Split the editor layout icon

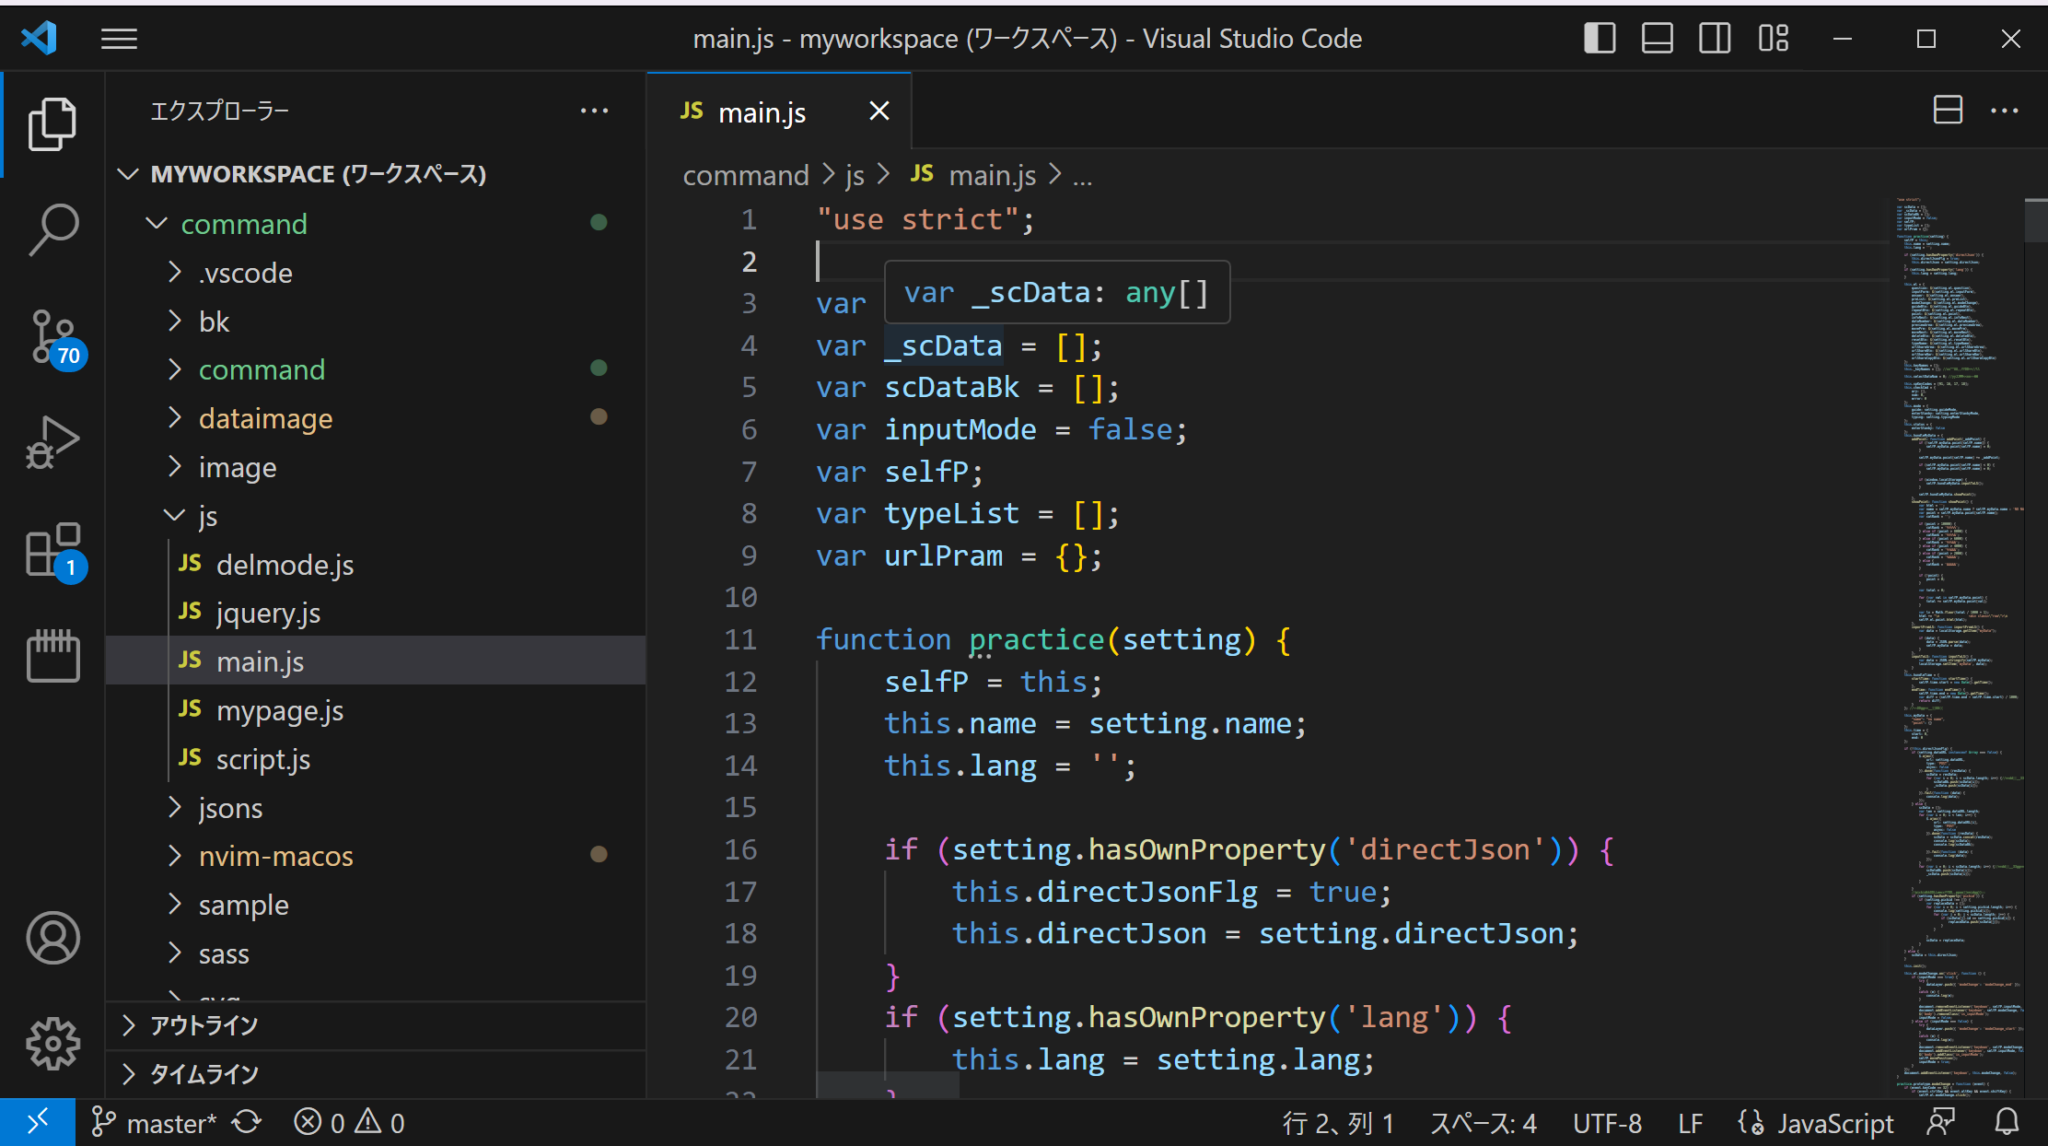(x=1947, y=110)
